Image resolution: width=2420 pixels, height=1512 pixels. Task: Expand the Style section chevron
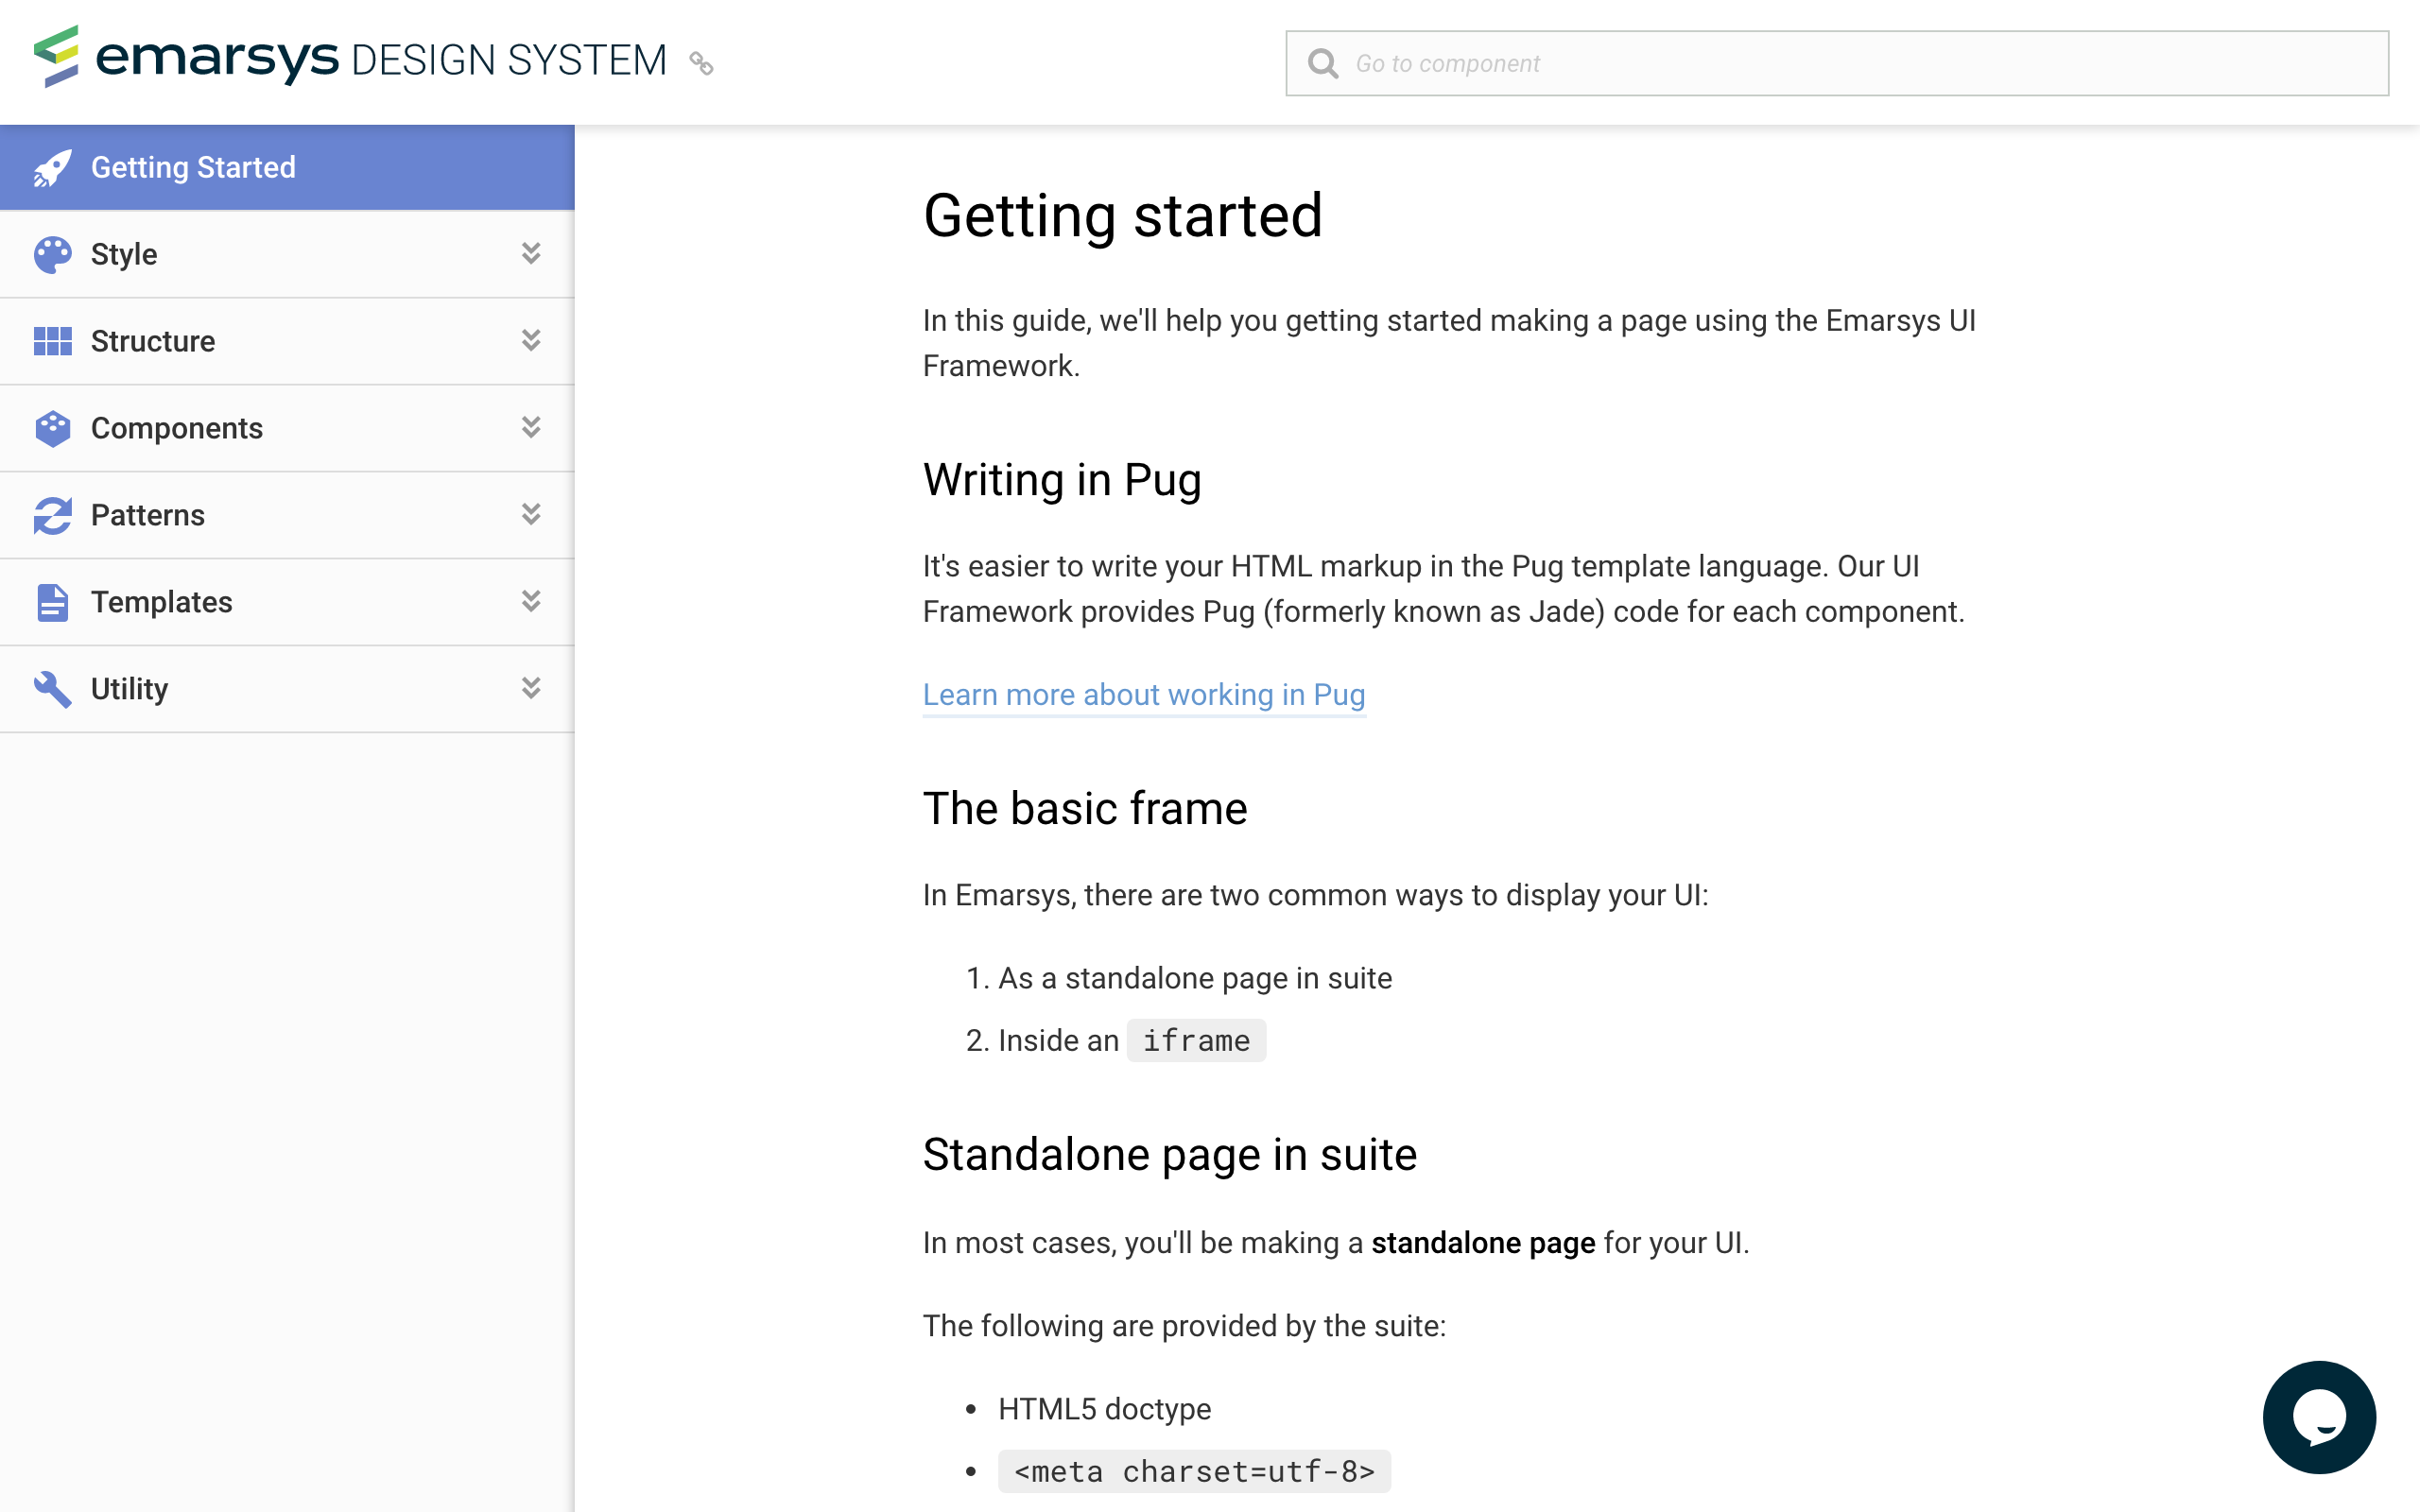coord(531,254)
